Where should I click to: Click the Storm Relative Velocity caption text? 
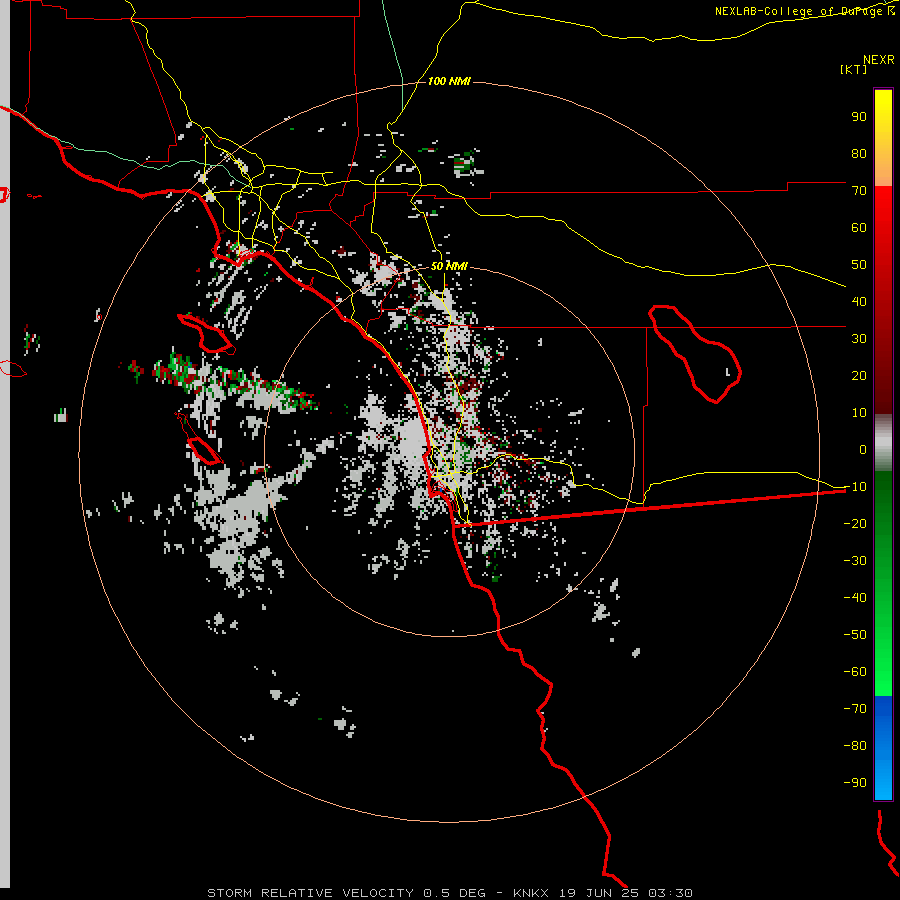(x=450, y=893)
